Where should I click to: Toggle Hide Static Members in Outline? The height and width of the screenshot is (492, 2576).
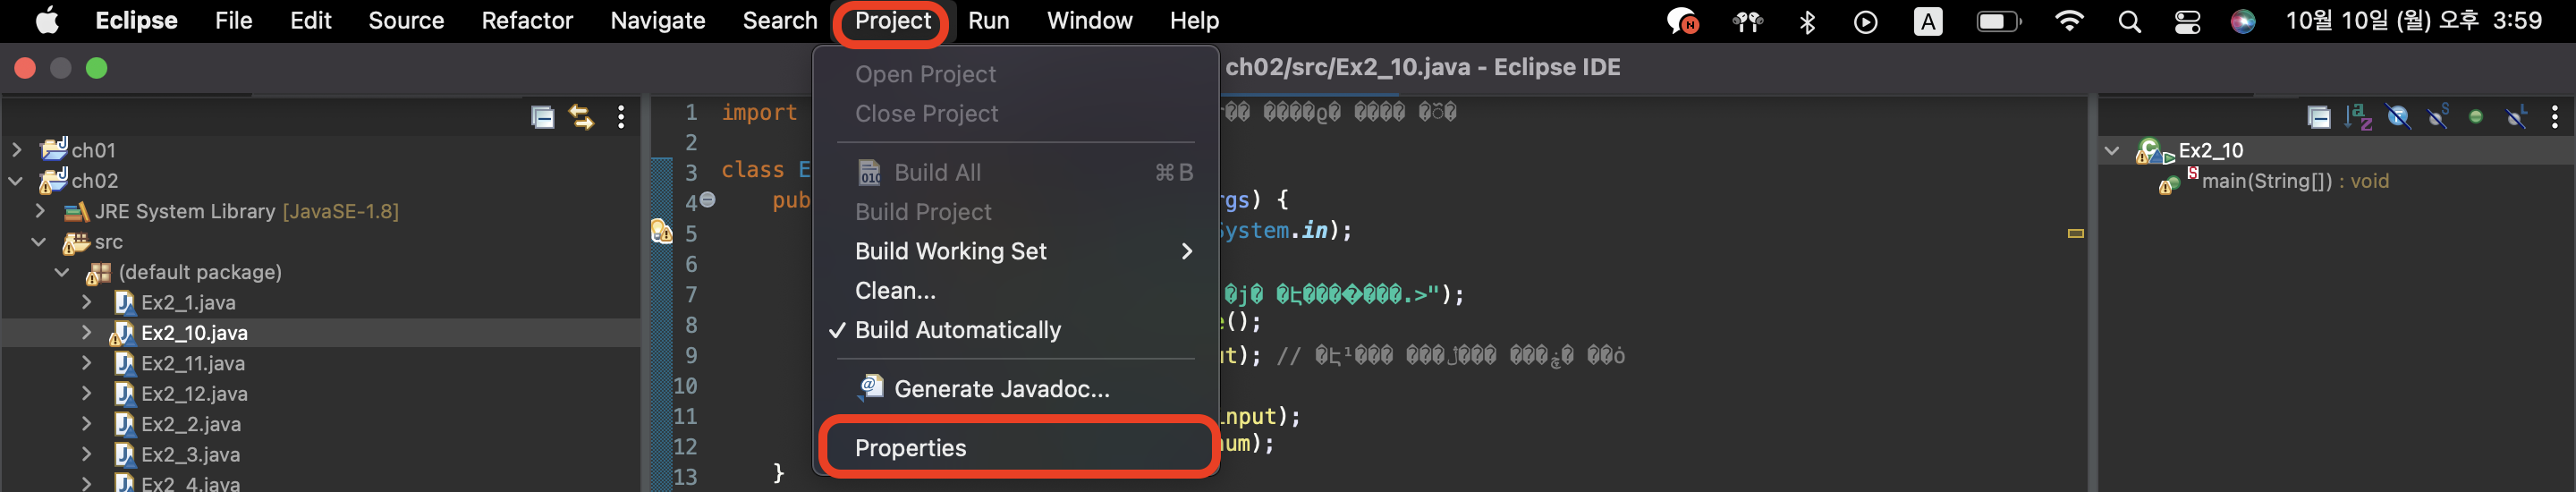click(2438, 118)
